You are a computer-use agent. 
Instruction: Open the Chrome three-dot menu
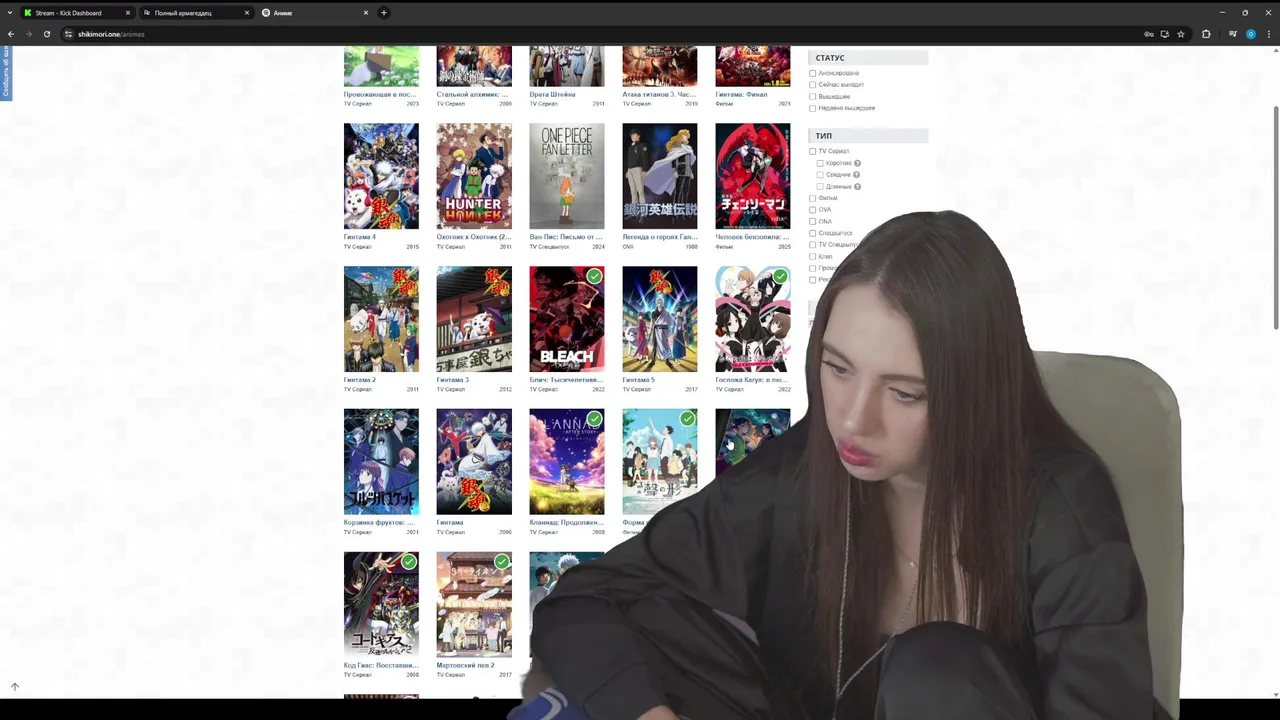[x=1268, y=34]
